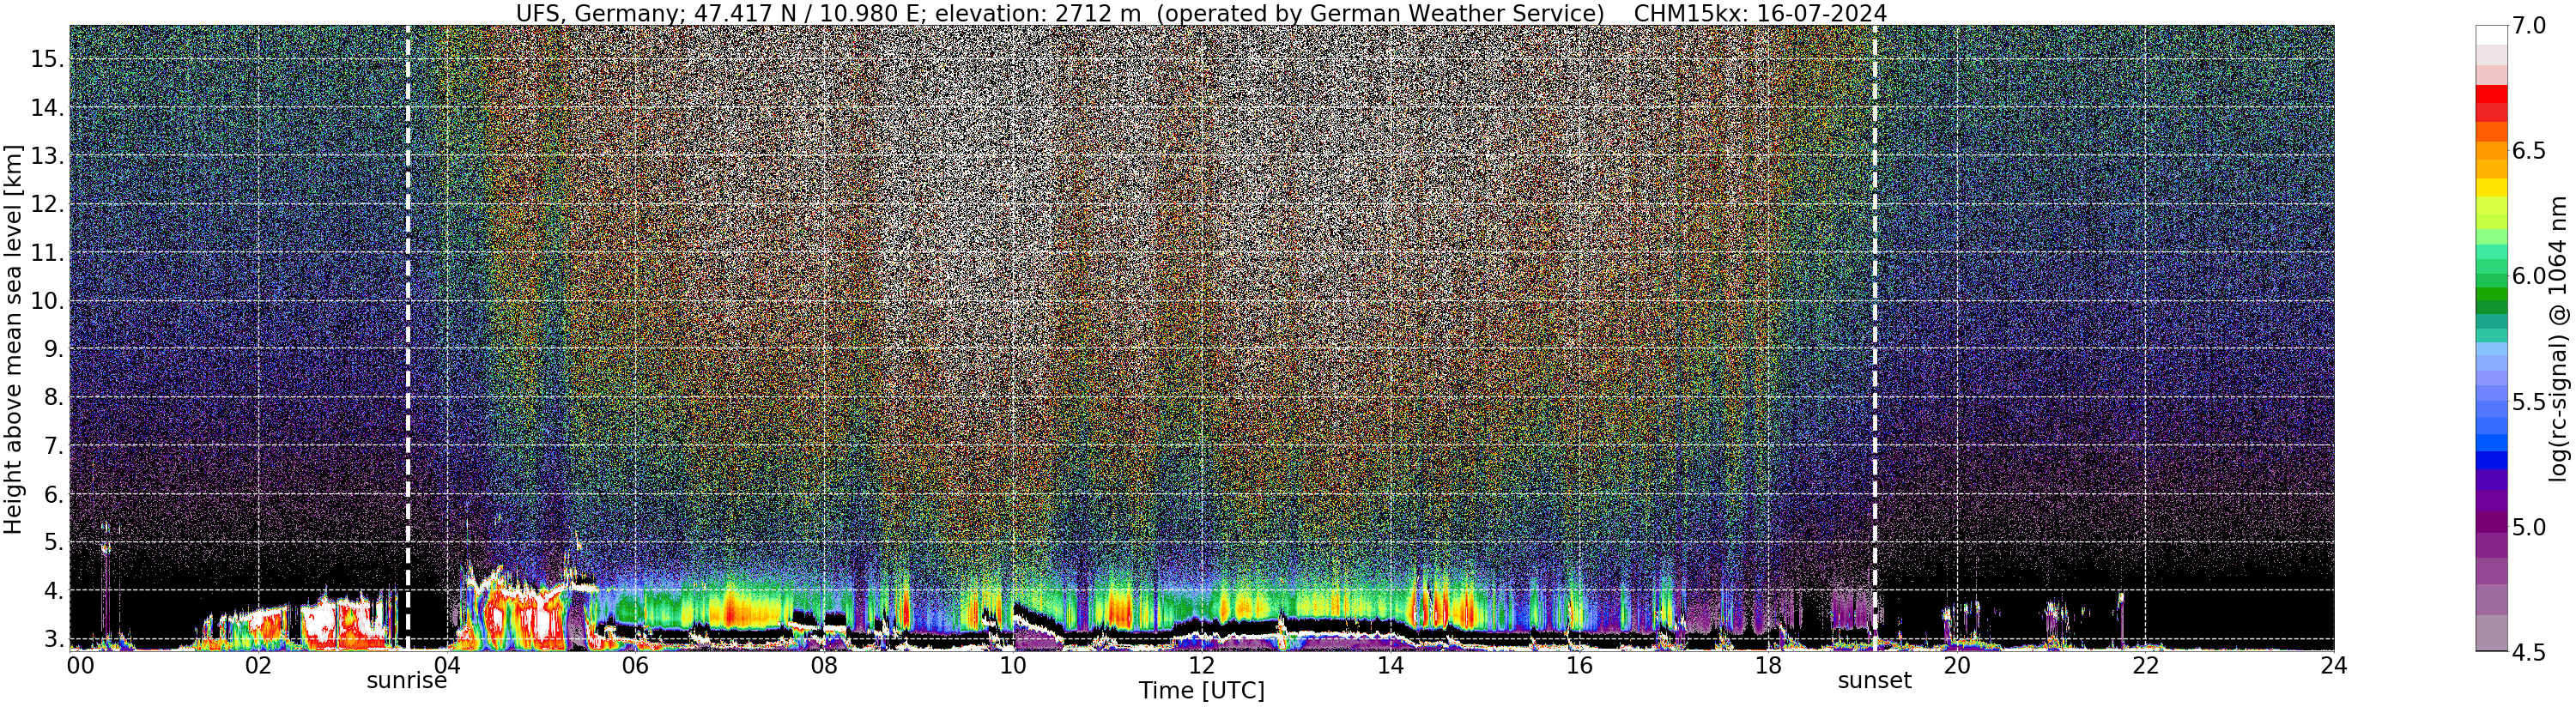
Task: Click the x-axis tick label '14'
Action: tap(1390, 666)
